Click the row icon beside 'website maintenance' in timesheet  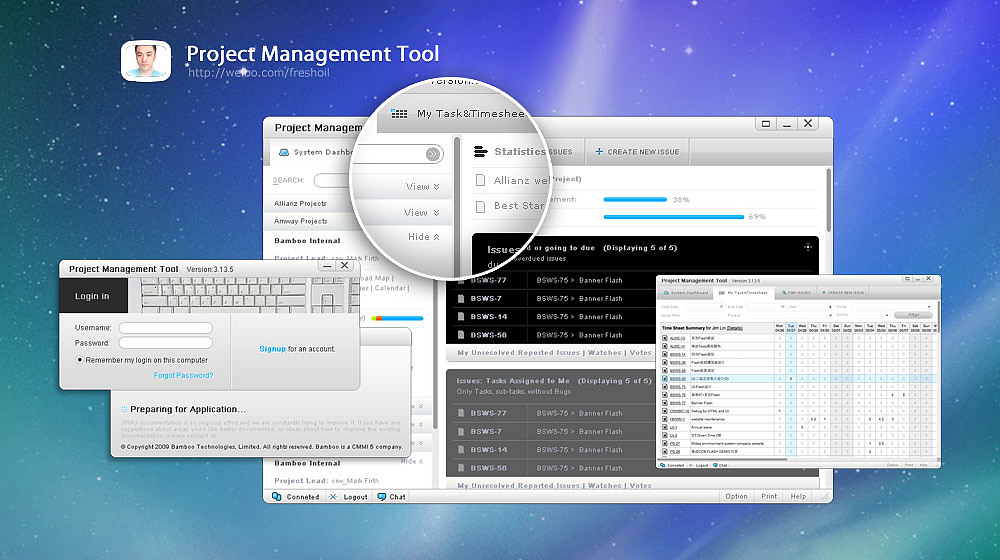click(665, 419)
